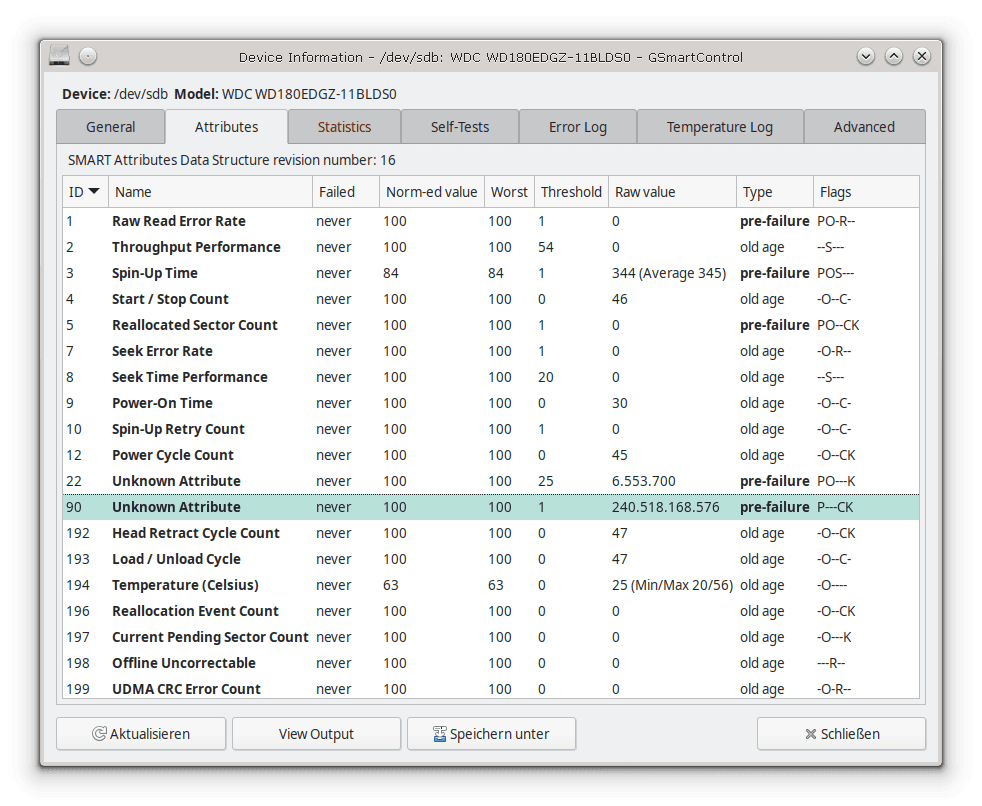
Task: Click the POS--- flags cell
Action: pos(835,273)
